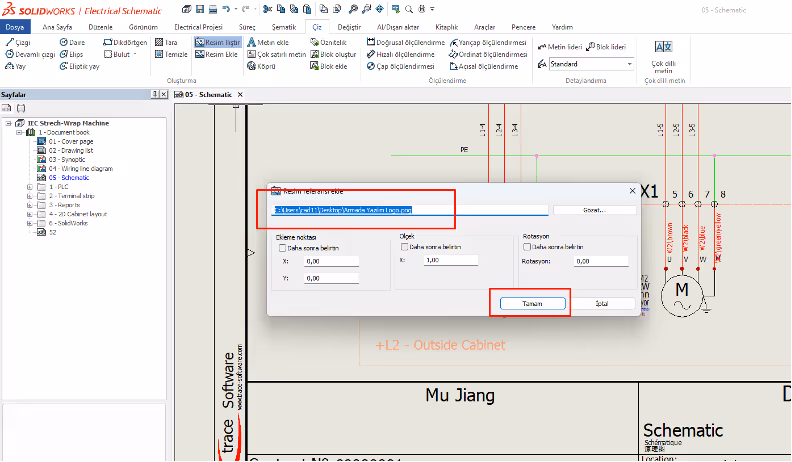Collapse 1 - Document book node
792x462 pixels.
pos(19,132)
